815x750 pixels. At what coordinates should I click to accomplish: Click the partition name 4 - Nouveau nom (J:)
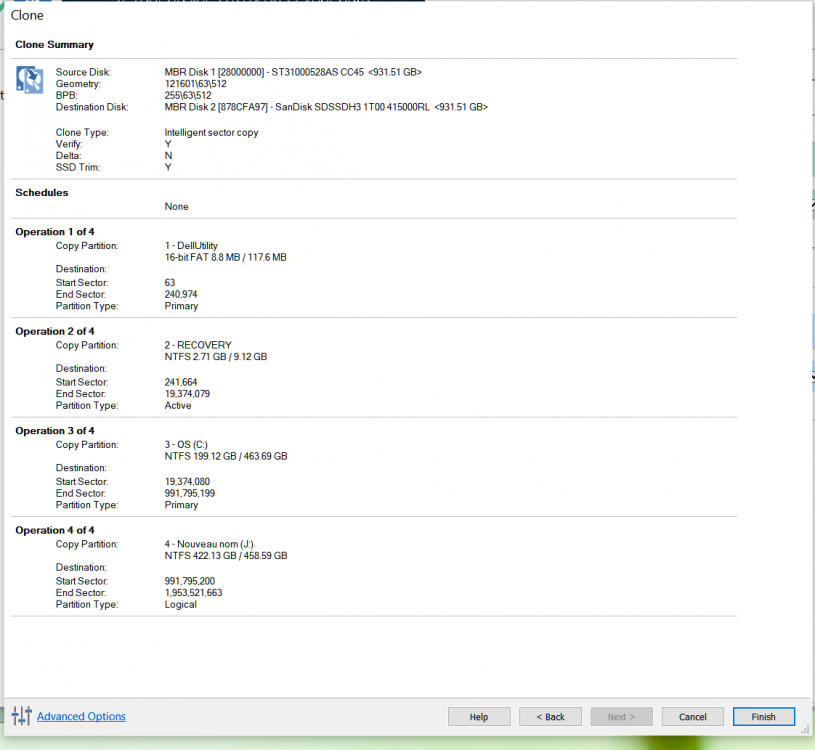tap(209, 544)
